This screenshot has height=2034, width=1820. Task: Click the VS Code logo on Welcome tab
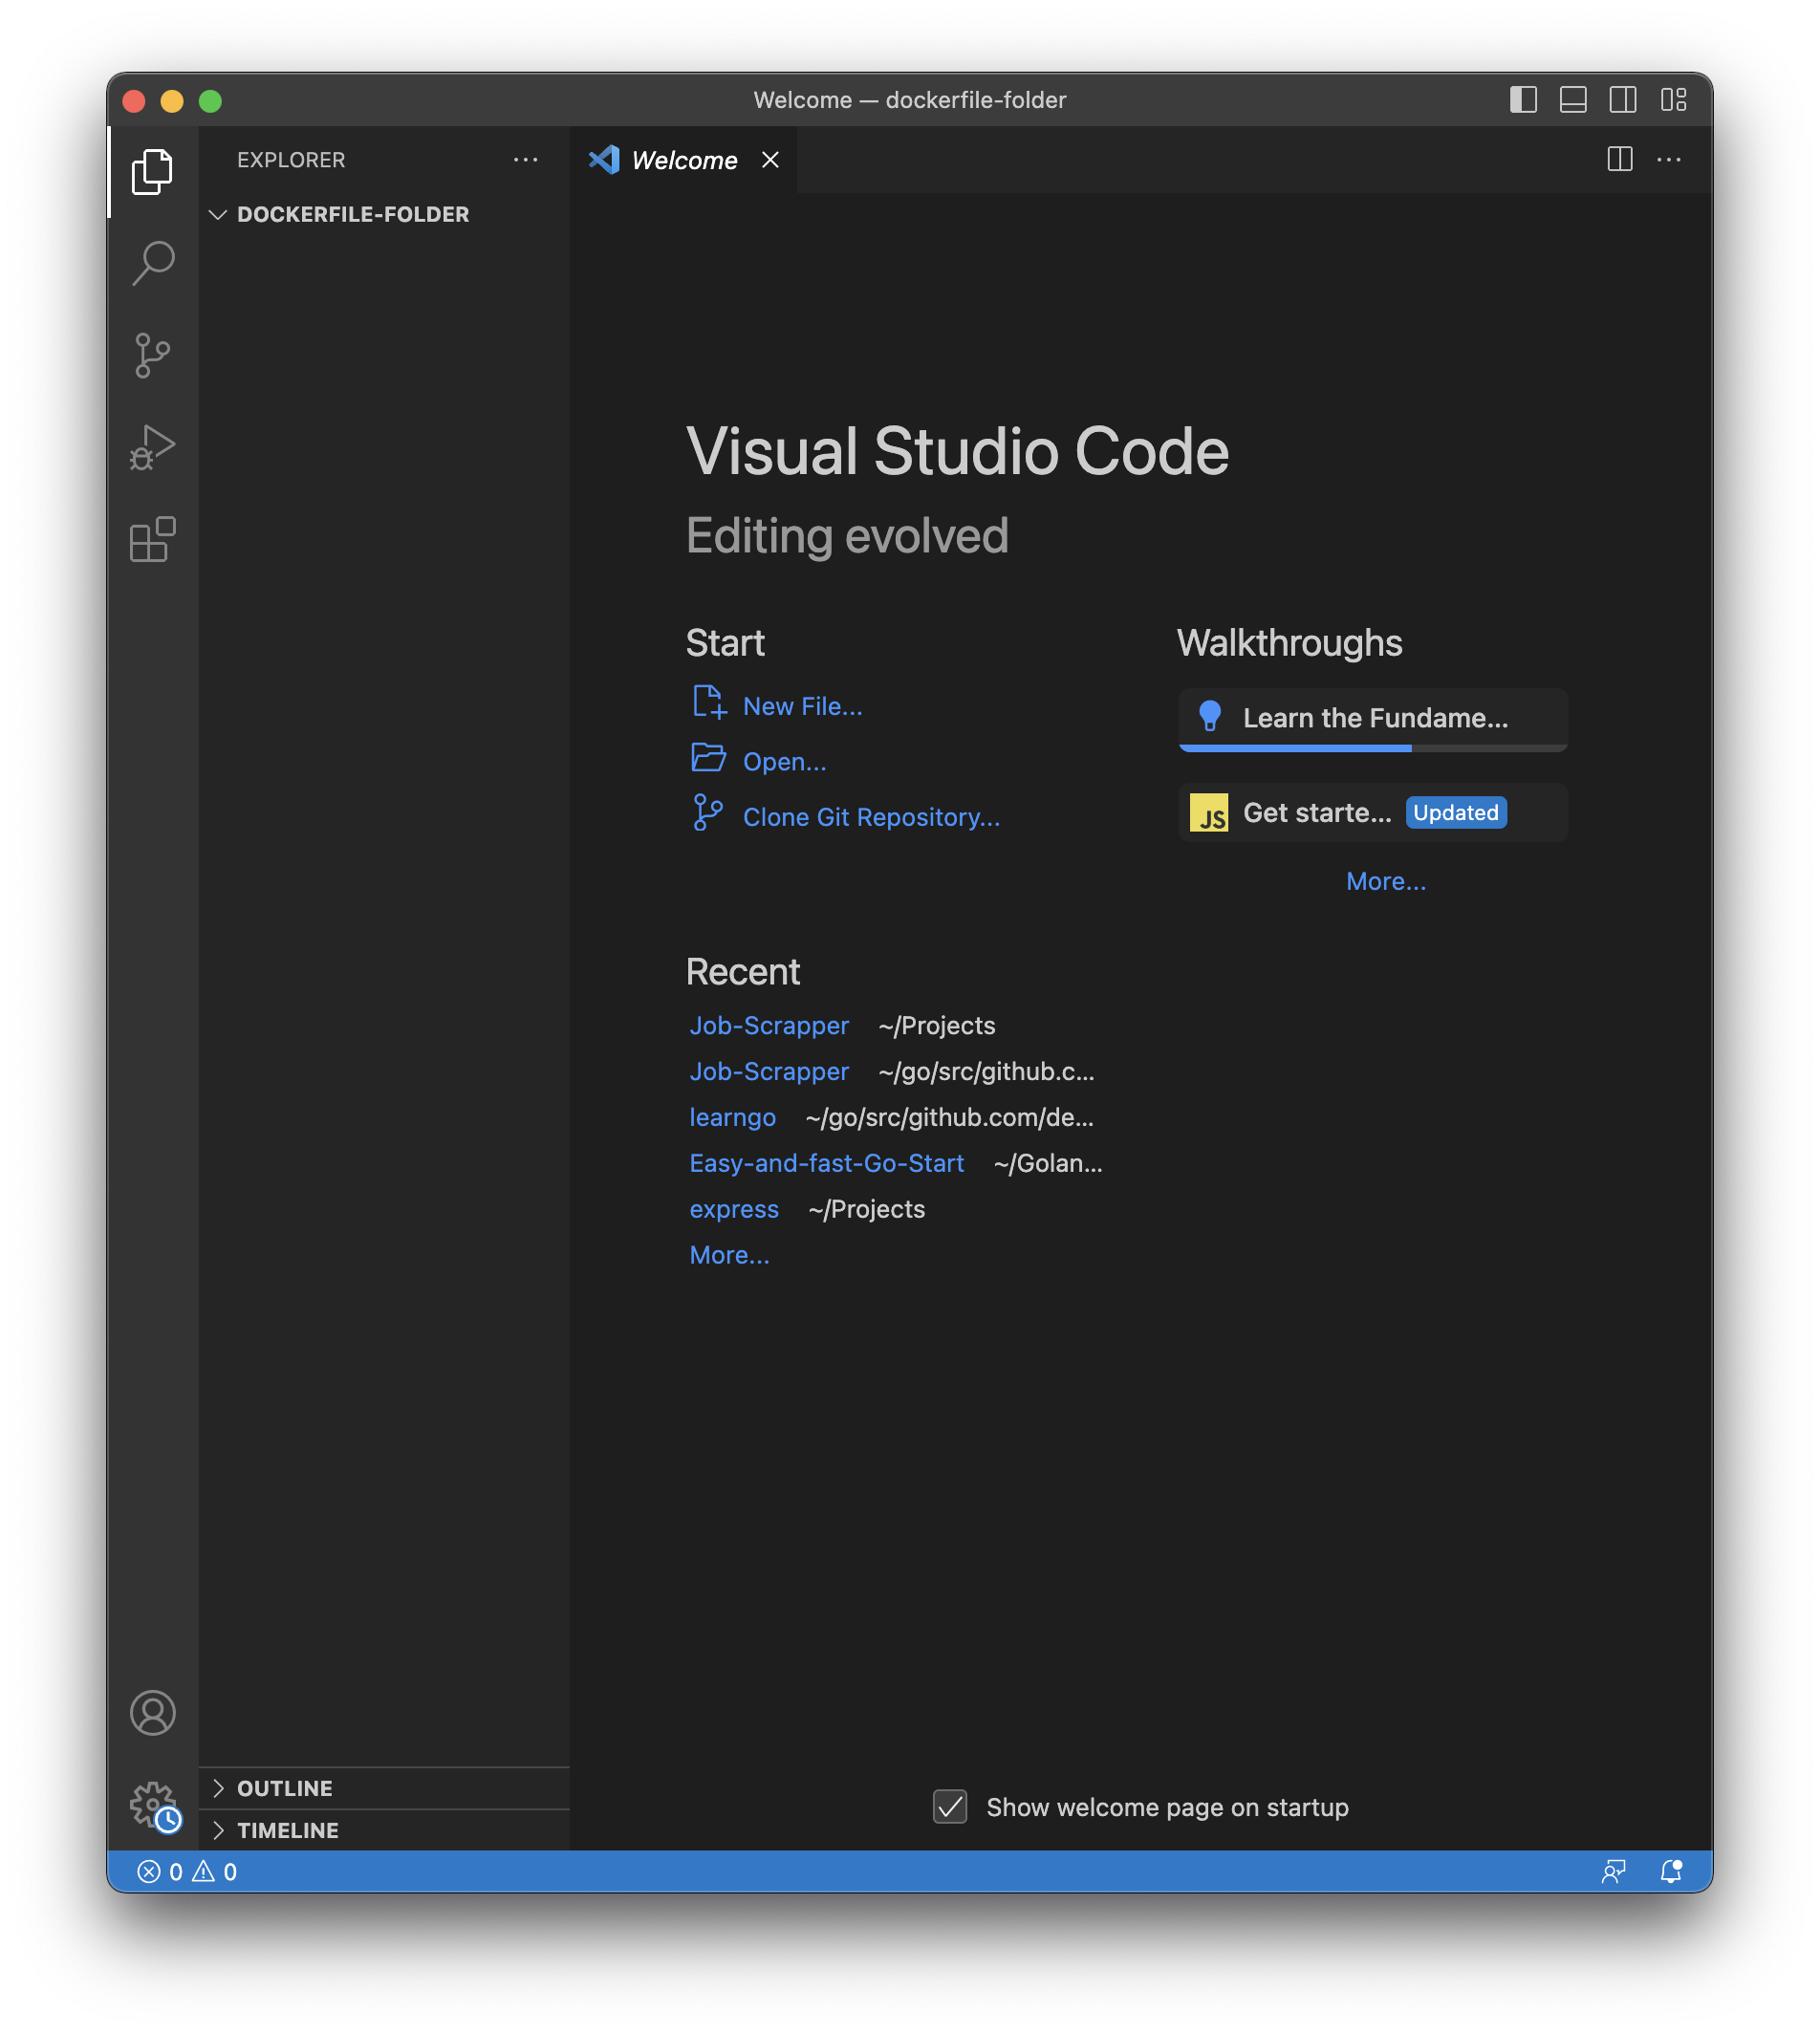point(604,160)
